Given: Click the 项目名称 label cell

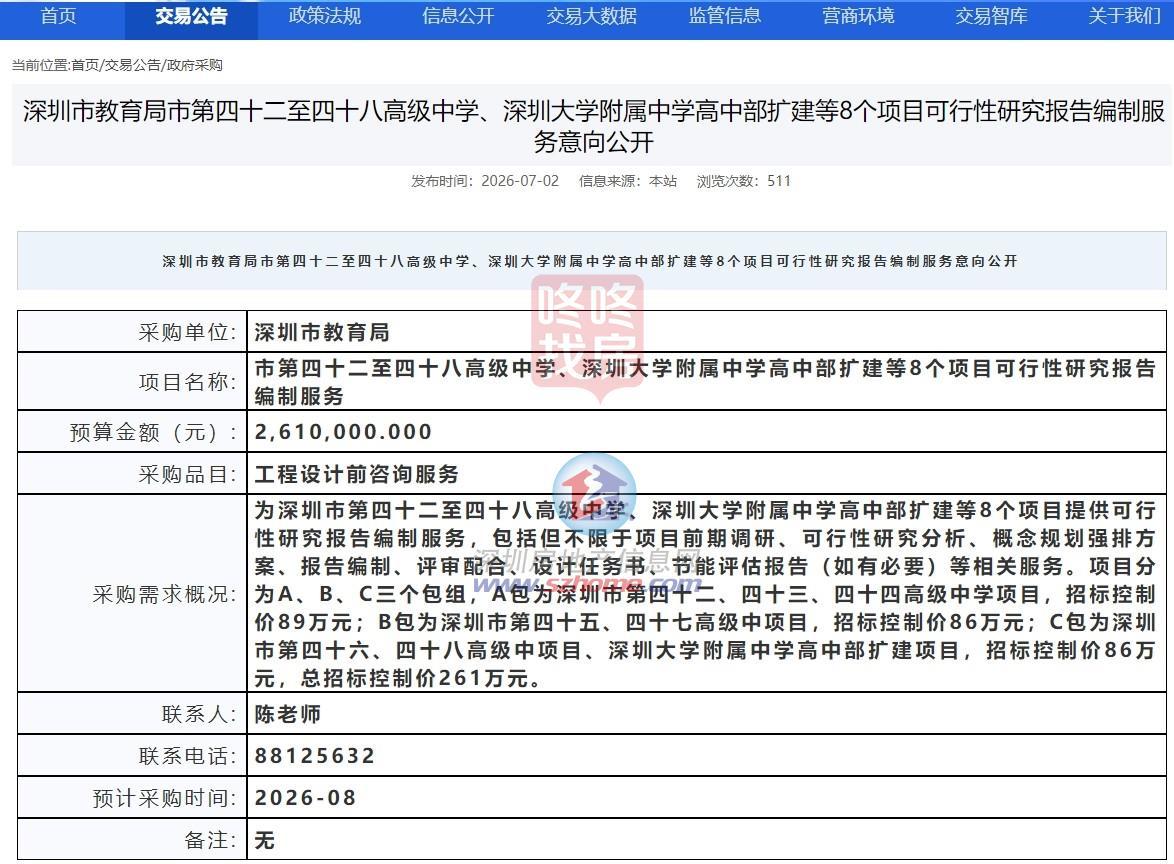Looking at the screenshot, I should (x=133, y=382).
